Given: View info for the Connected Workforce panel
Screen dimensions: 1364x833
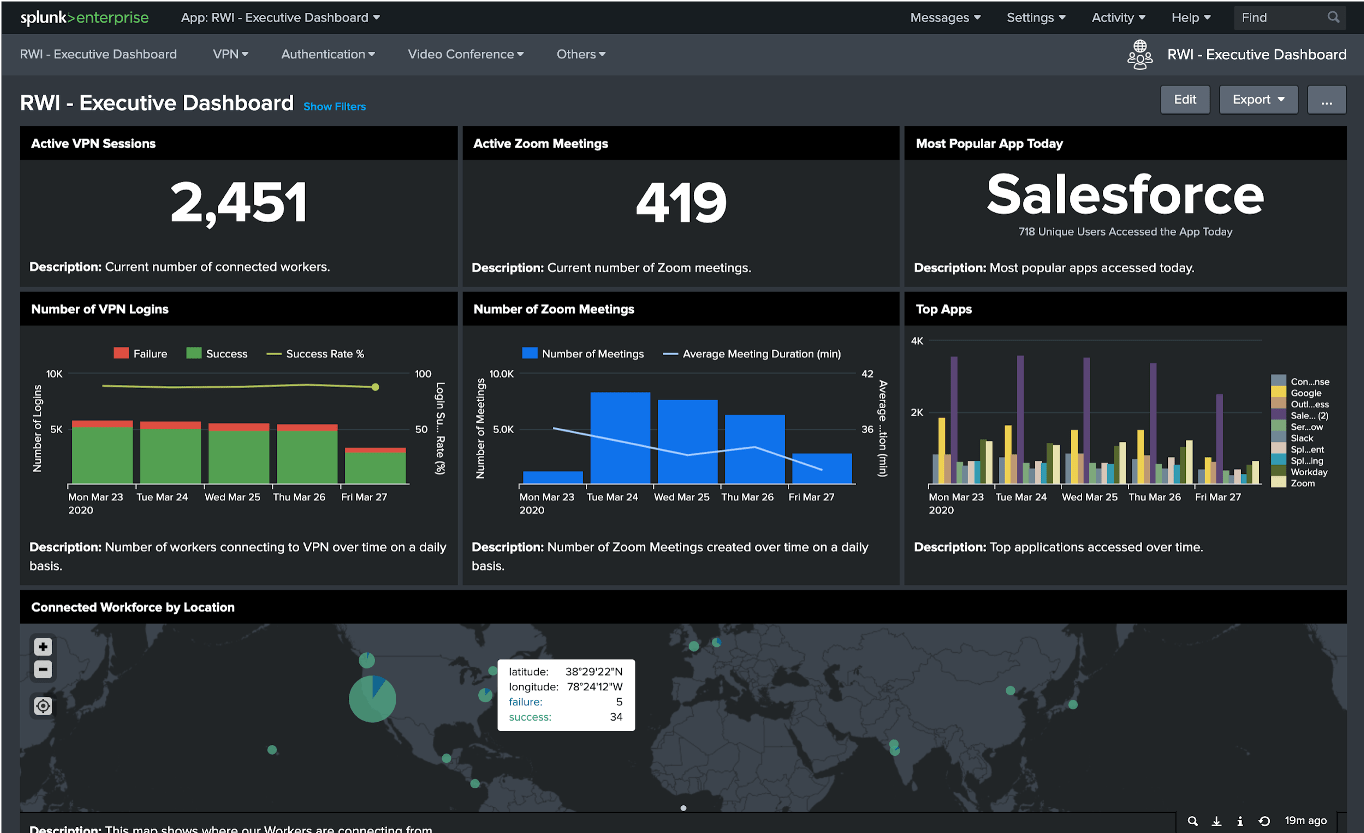Looking at the screenshot, I should tap(1240, 821).
